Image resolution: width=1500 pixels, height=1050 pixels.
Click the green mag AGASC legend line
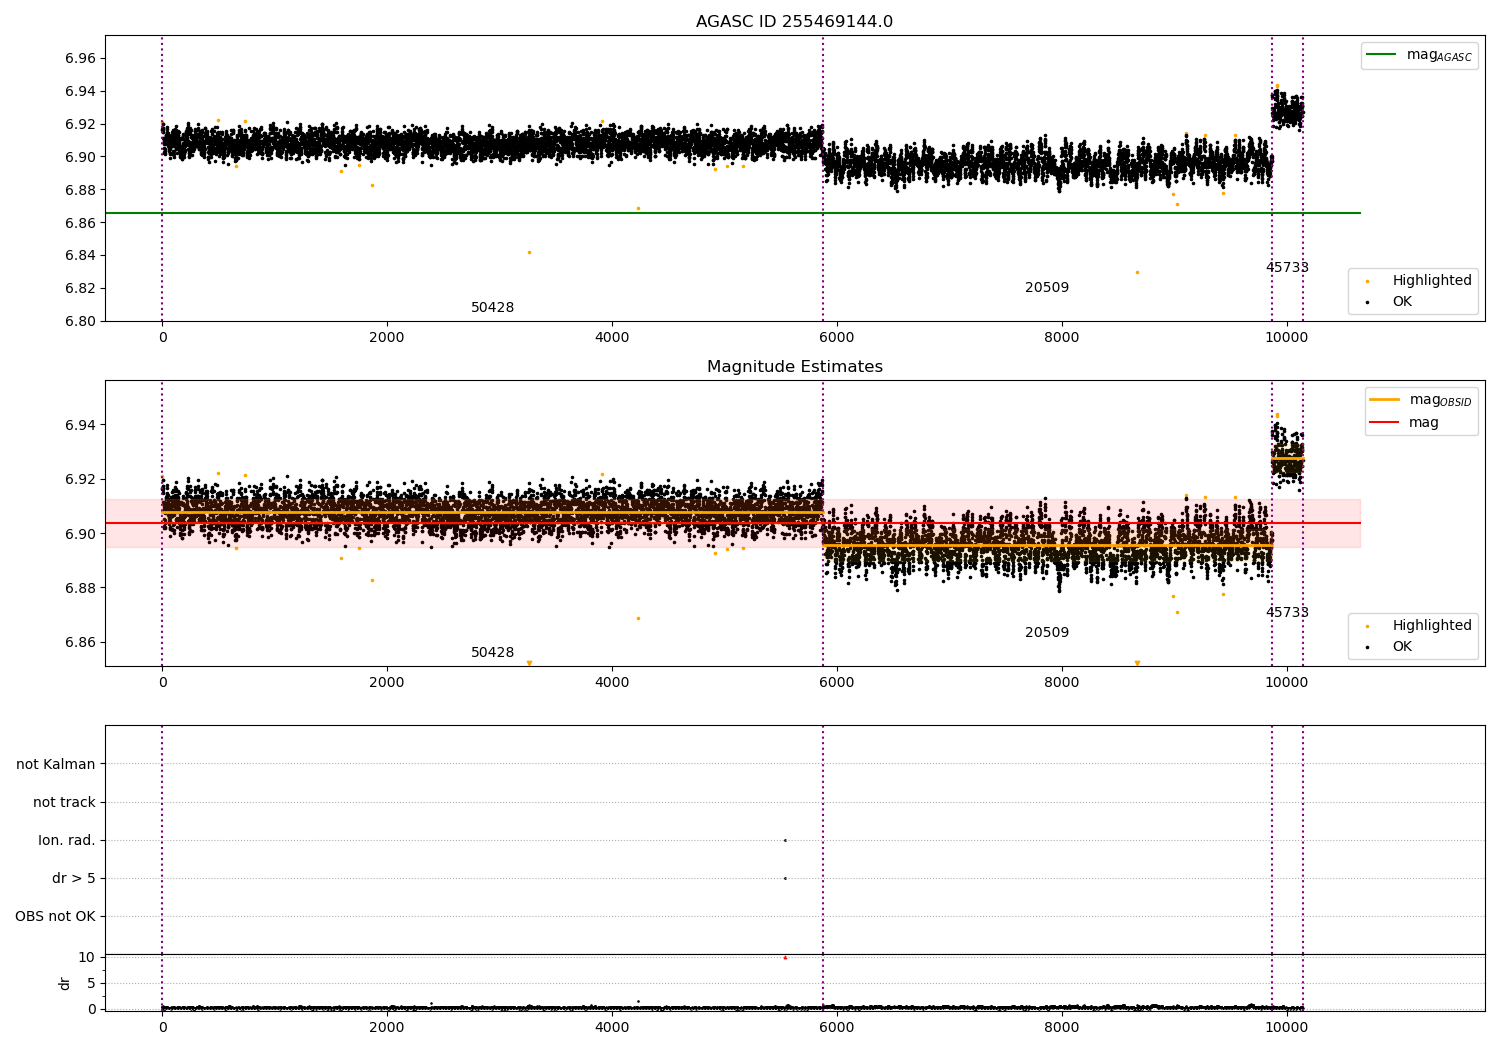pos(1383,55)
